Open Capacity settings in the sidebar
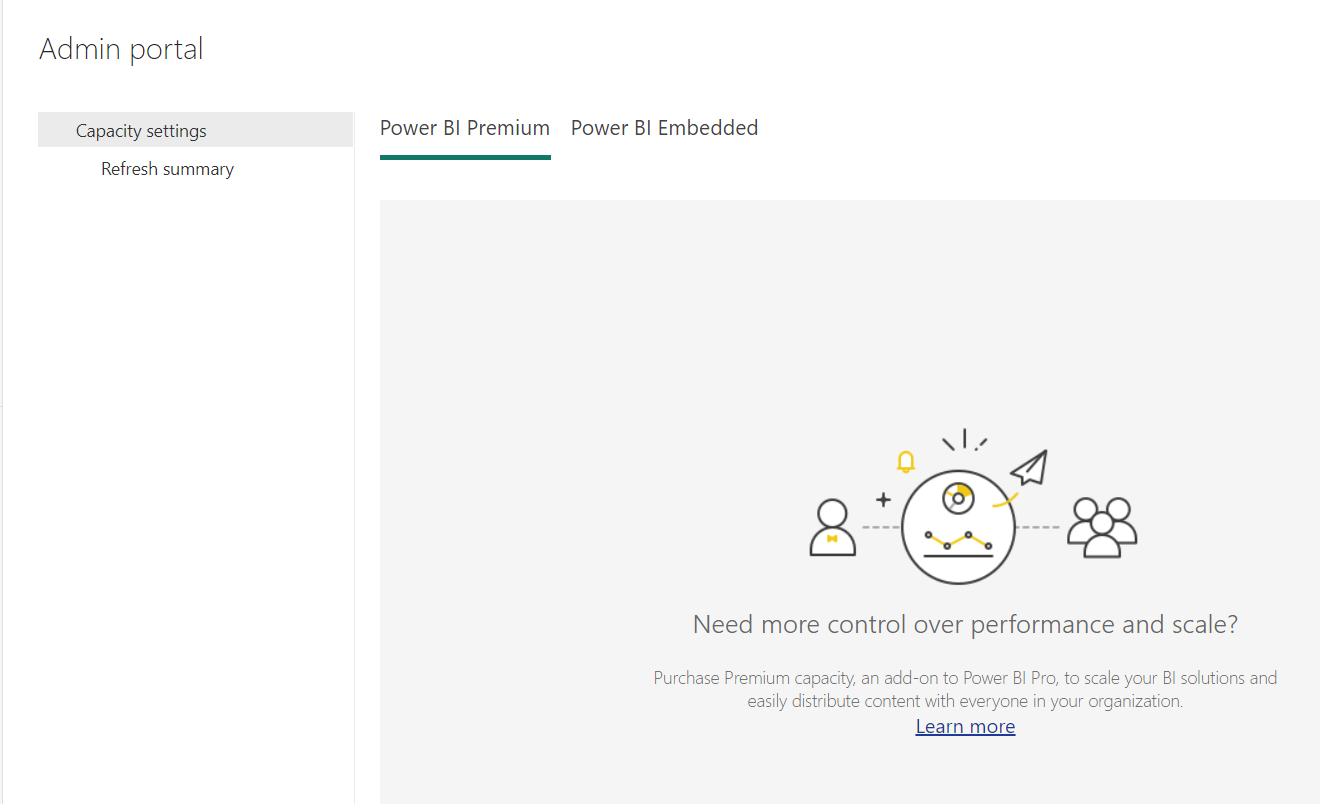This screenshot has height=804, width=1320. (x=195, y=130)
